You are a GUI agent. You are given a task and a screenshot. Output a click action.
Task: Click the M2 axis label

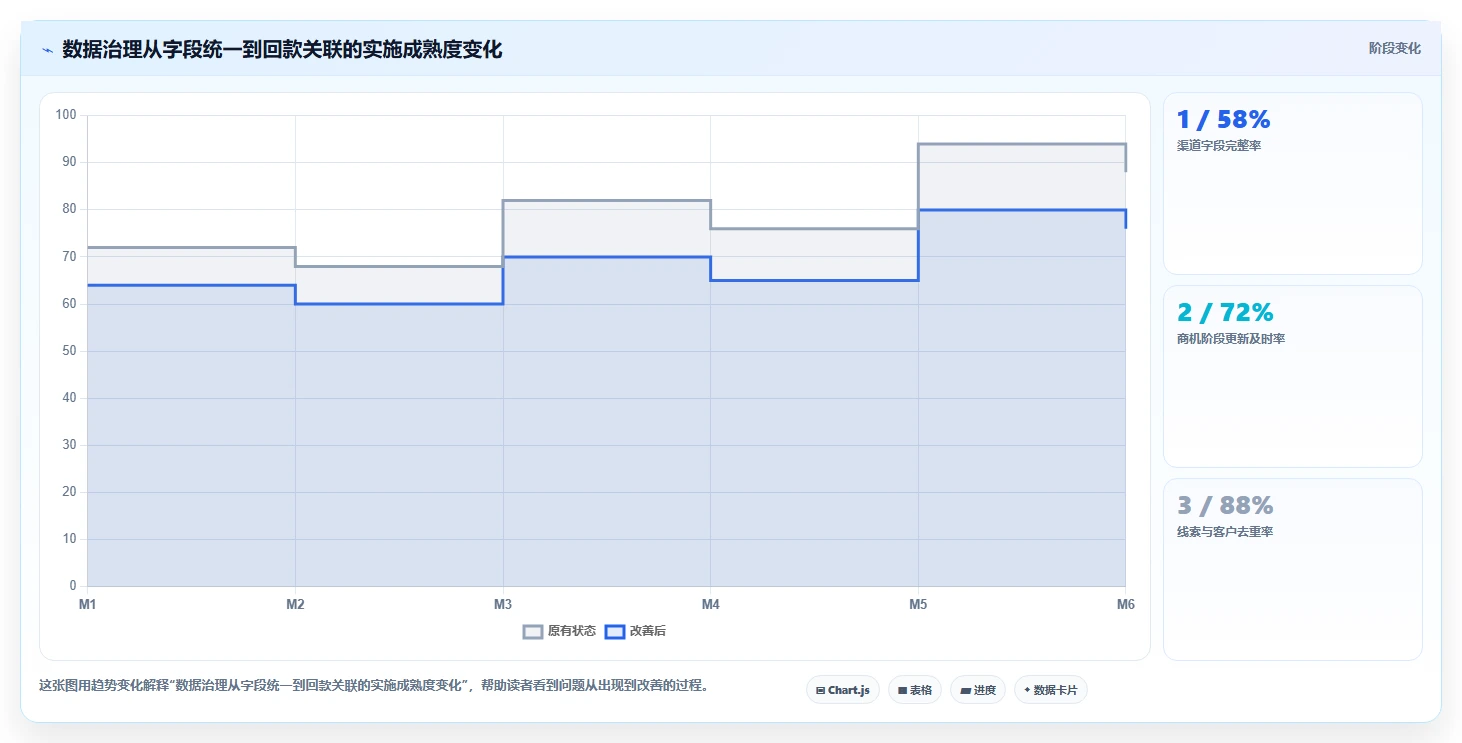coord(295,604)
